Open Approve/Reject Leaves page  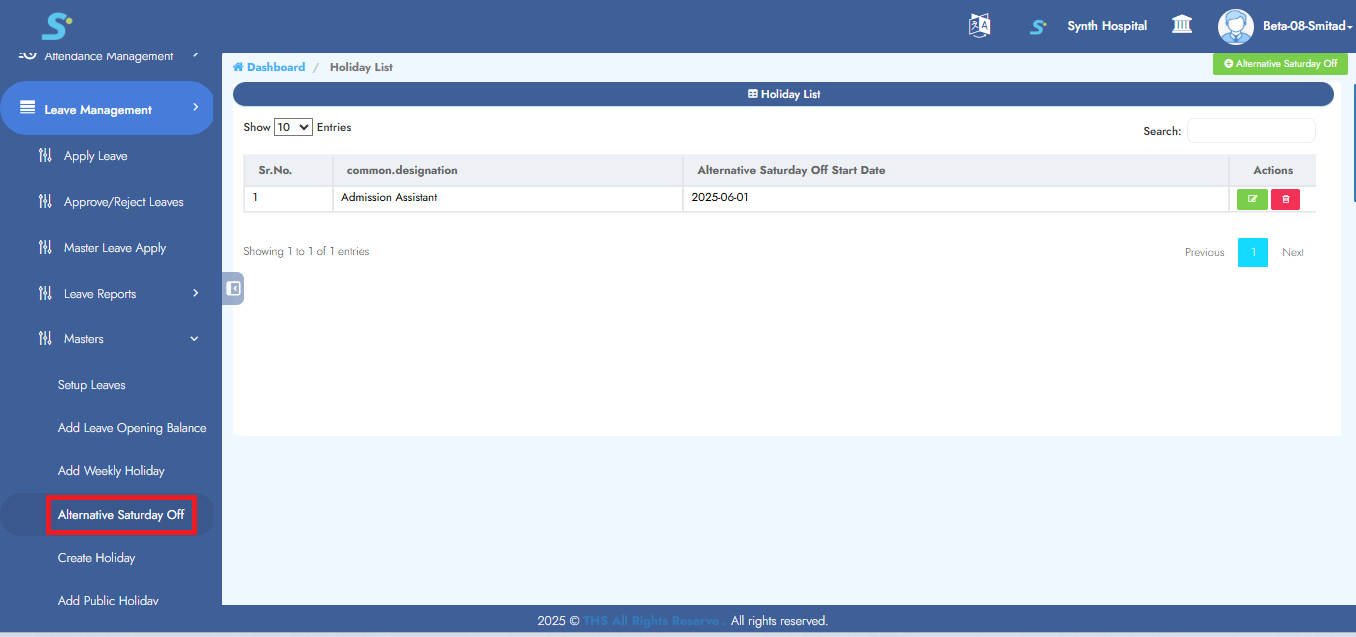123,202
